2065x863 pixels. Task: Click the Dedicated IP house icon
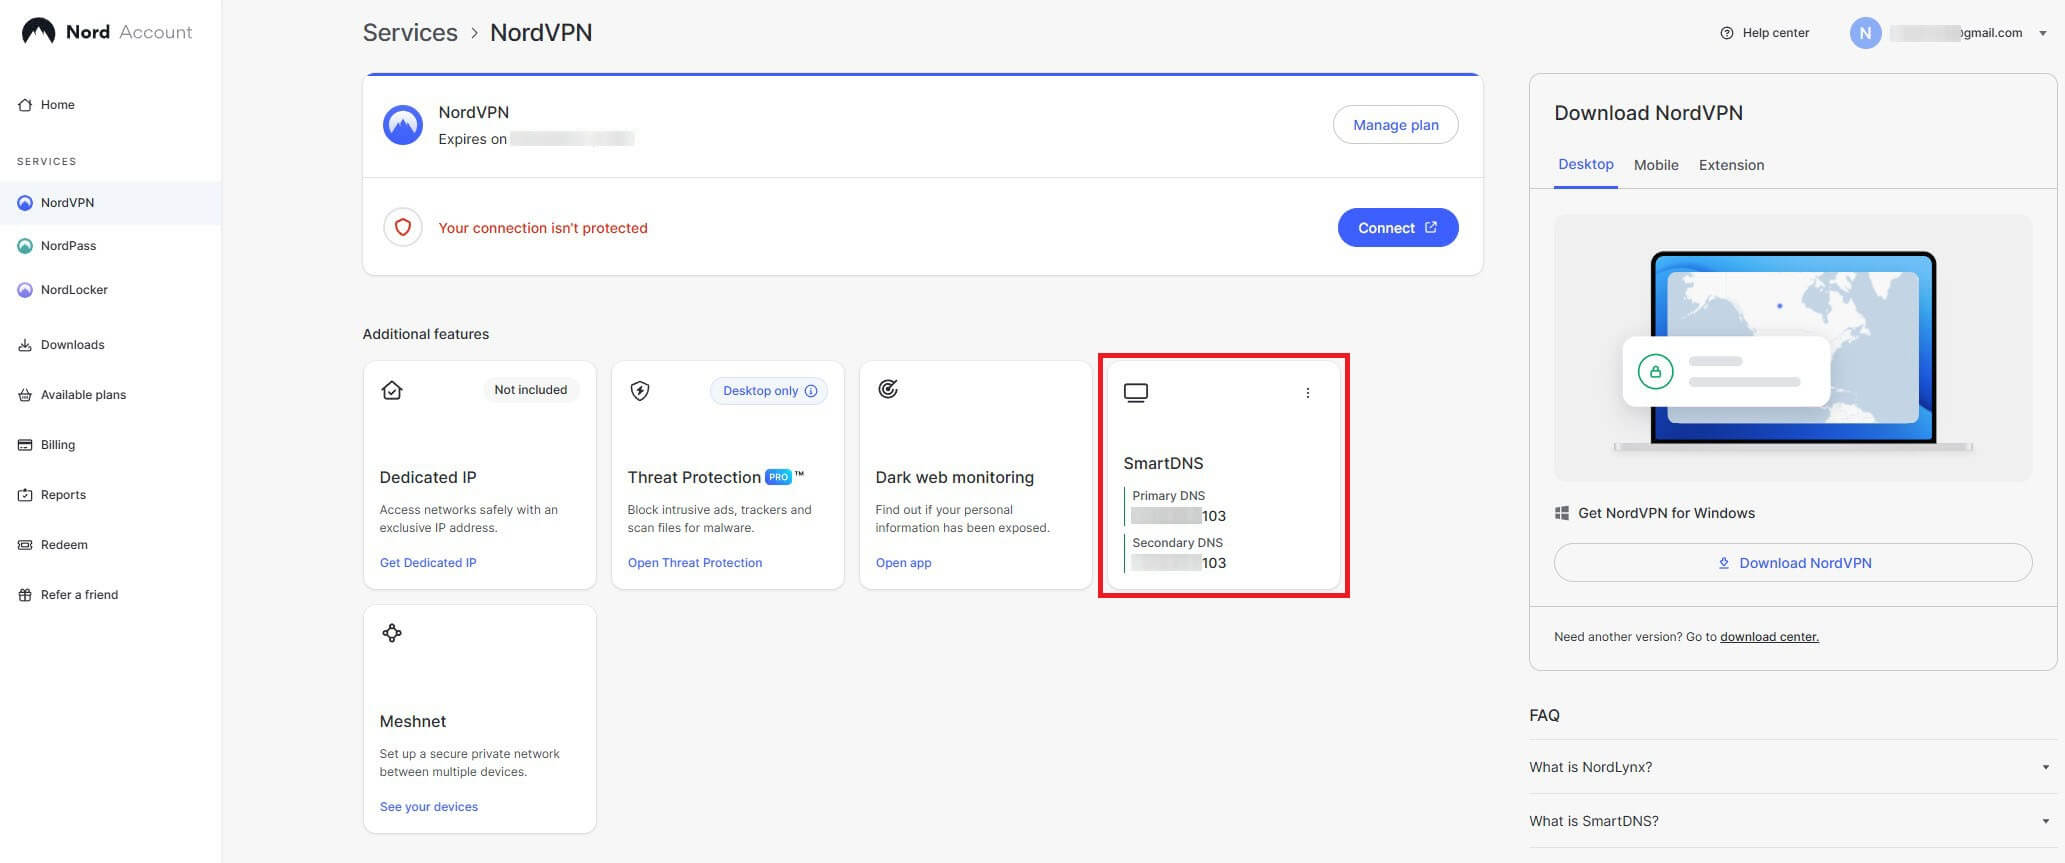tap(392, 390)
